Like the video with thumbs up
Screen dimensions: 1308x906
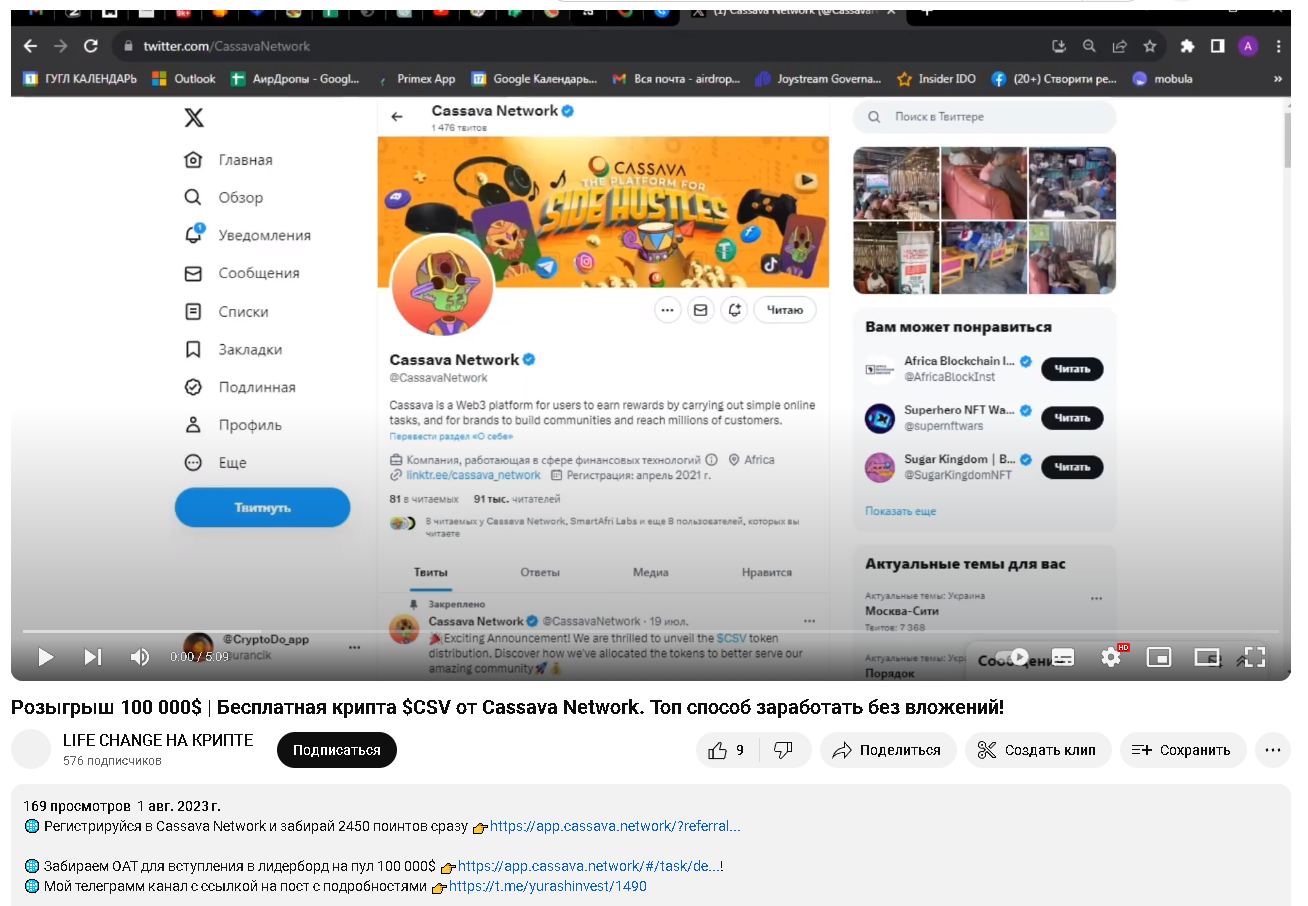coord(727,750)
